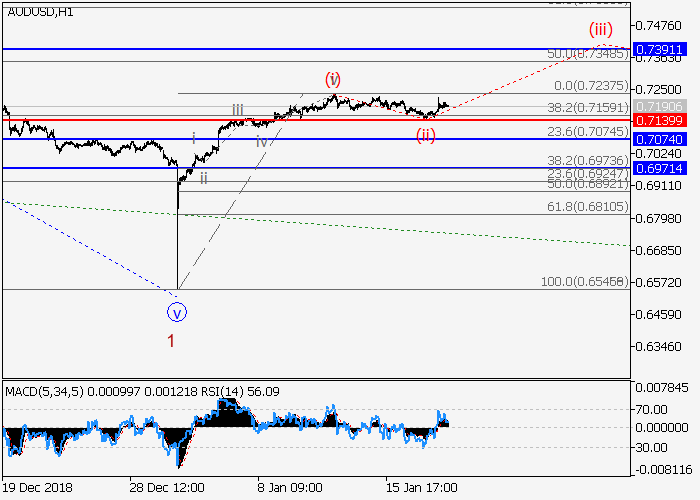Image resolution: width=700 pixels, height=500 pixels.
Task: Click the small wave ii label
Action: coord(204,178)
